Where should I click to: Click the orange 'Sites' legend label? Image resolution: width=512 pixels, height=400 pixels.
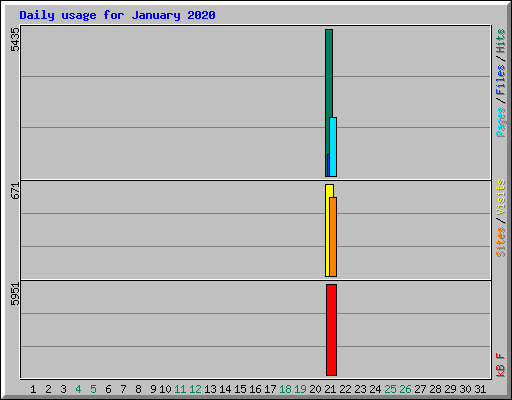pos(500,242)
